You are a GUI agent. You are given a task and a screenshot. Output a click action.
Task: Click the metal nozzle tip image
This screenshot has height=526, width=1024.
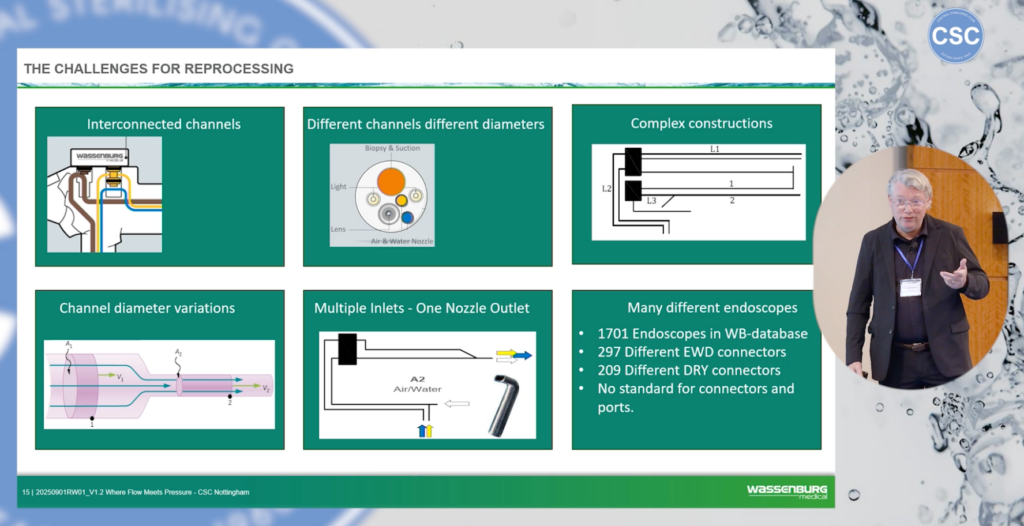pyautogui.click(x=504, y=405)
